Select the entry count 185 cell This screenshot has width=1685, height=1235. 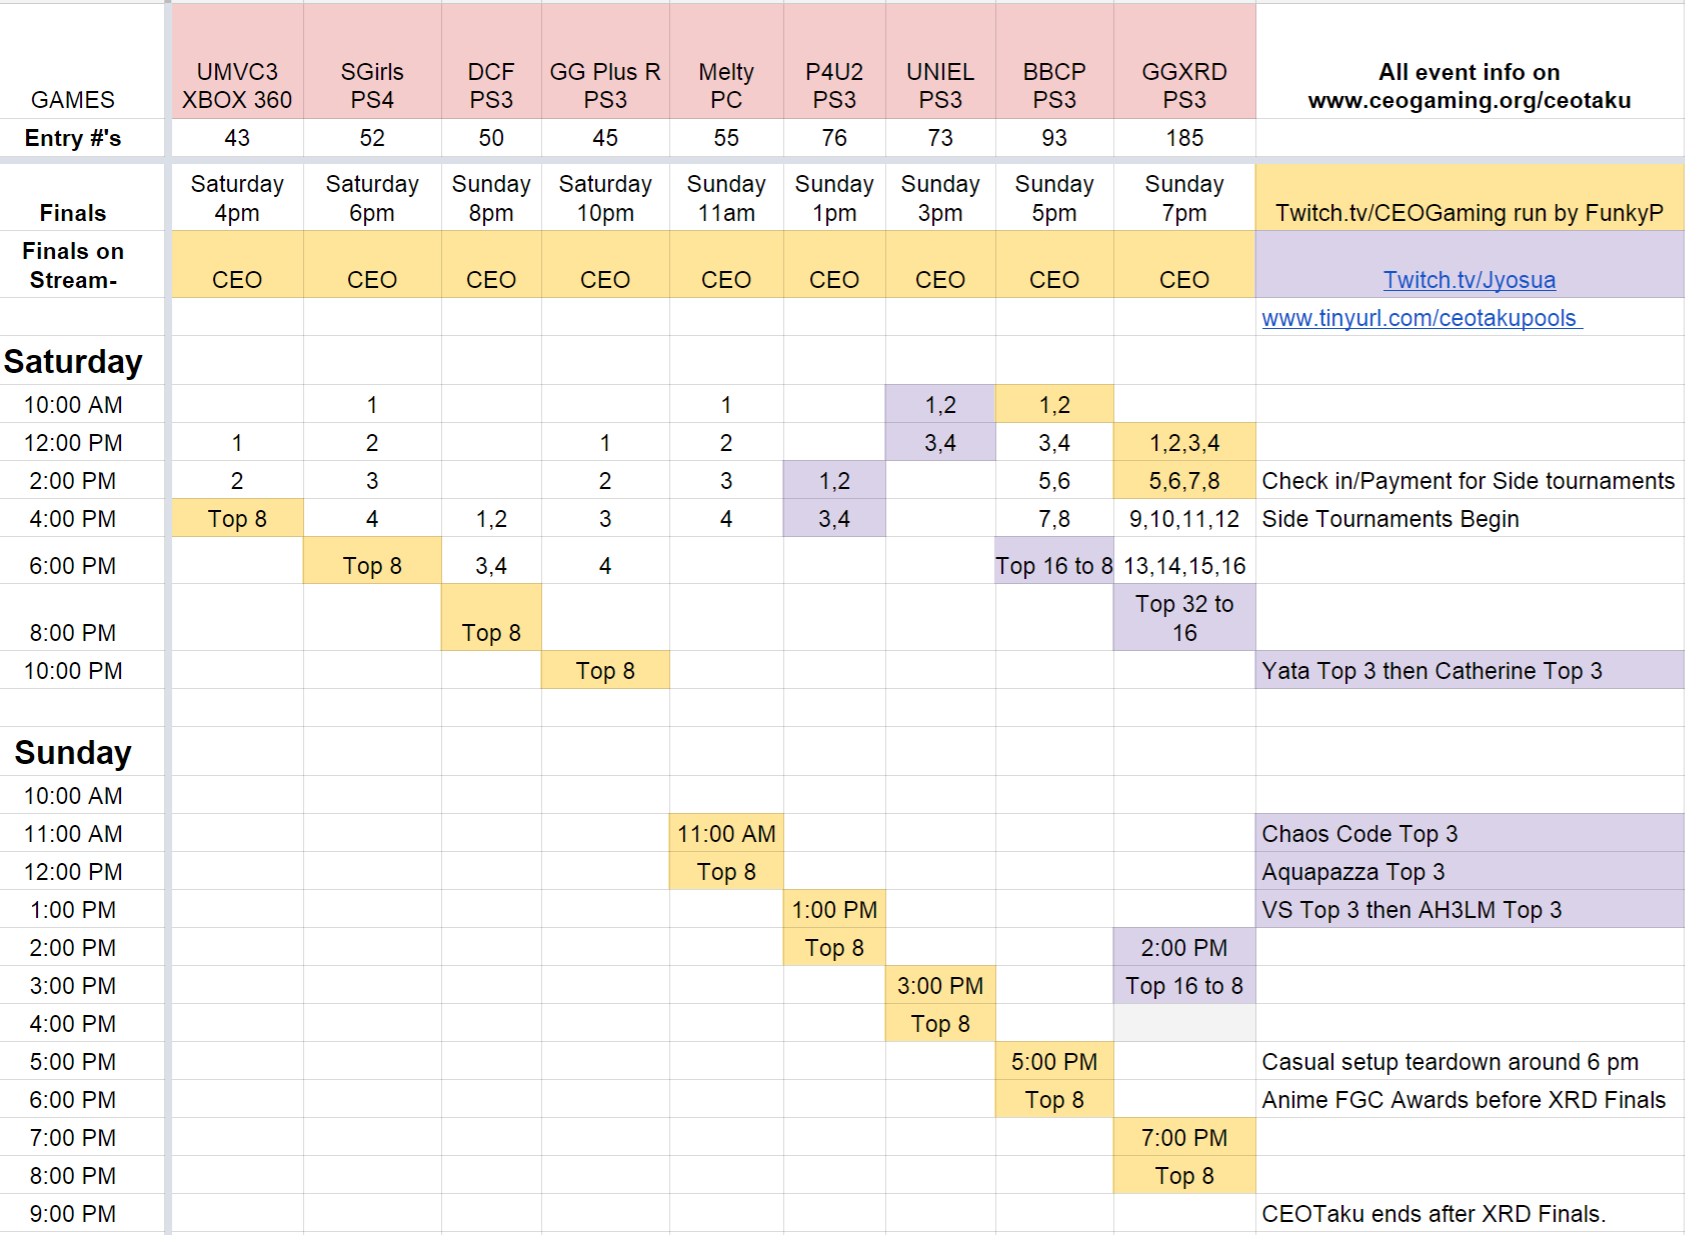[x=1183, y=138]
